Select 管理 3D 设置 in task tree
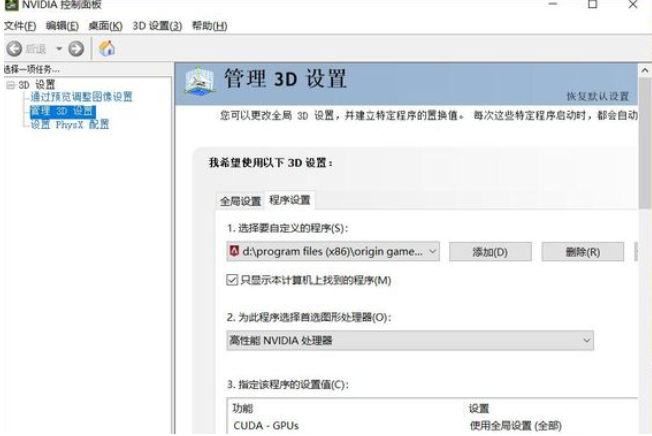The height and width of the screenshot is (436, 652). tap(63, 111)
